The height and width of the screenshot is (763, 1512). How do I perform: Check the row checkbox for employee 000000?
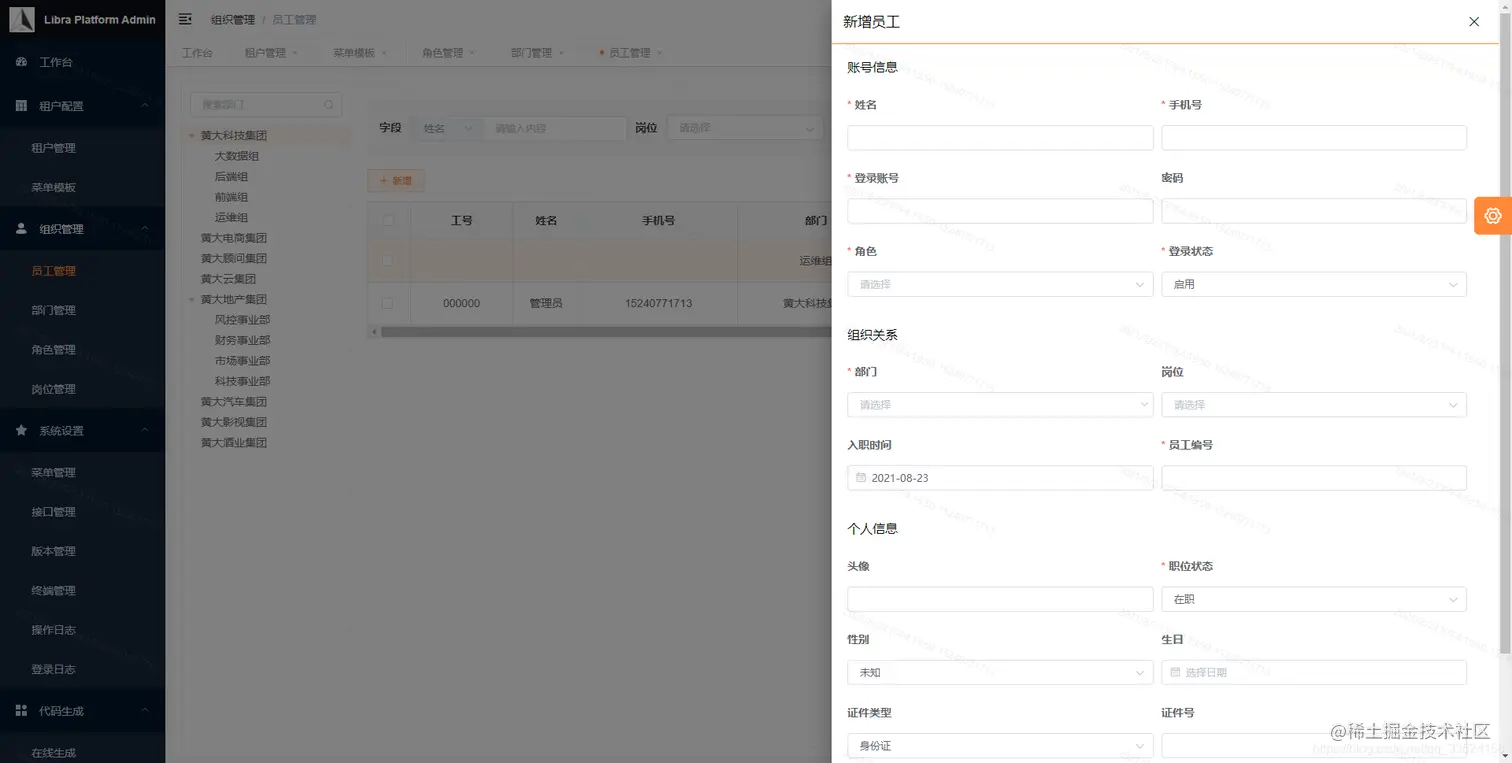point(389,302)
